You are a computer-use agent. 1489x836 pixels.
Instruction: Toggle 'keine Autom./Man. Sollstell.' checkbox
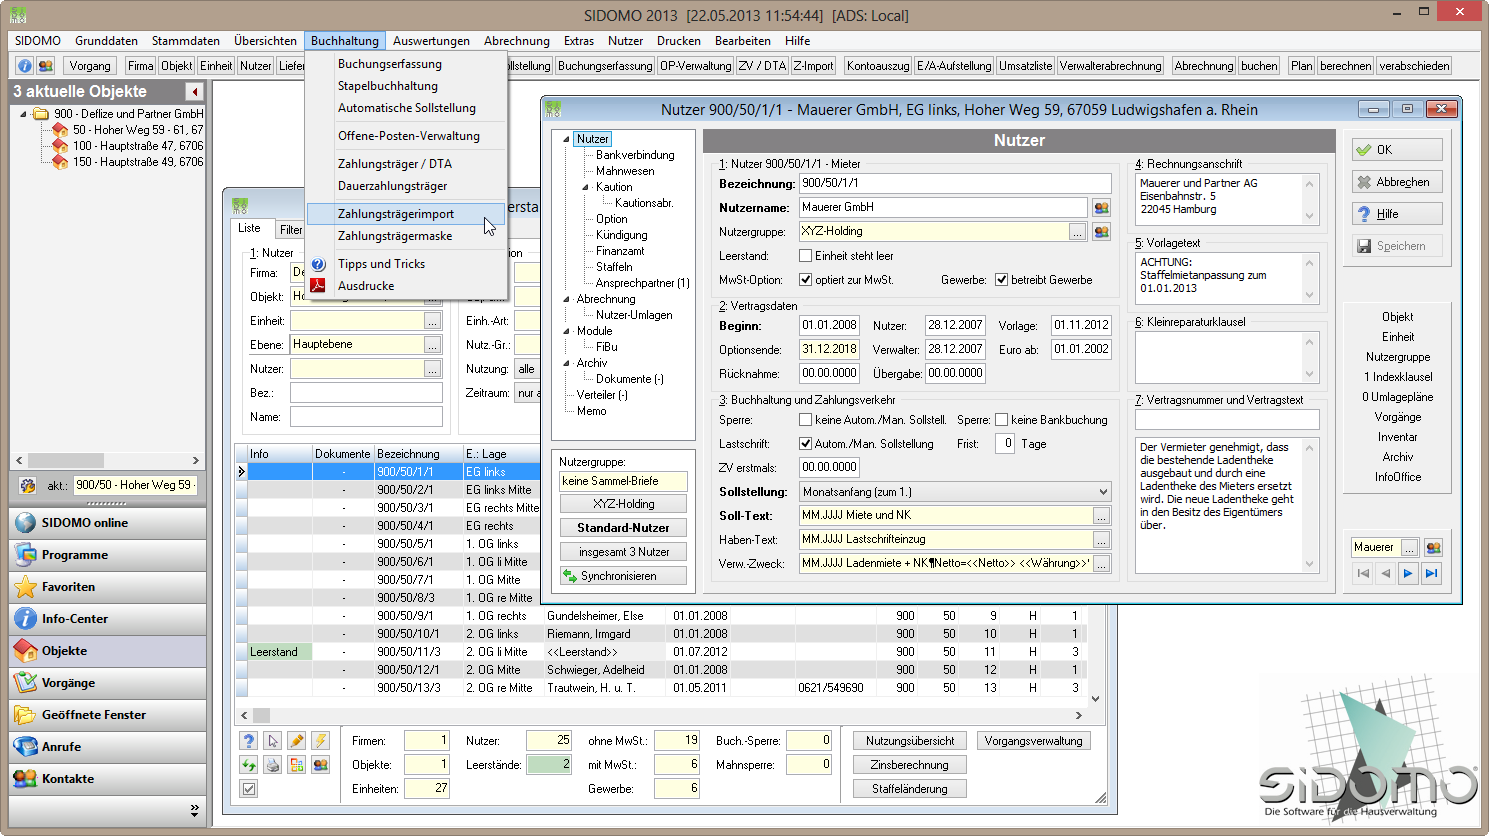click(805, 420)
